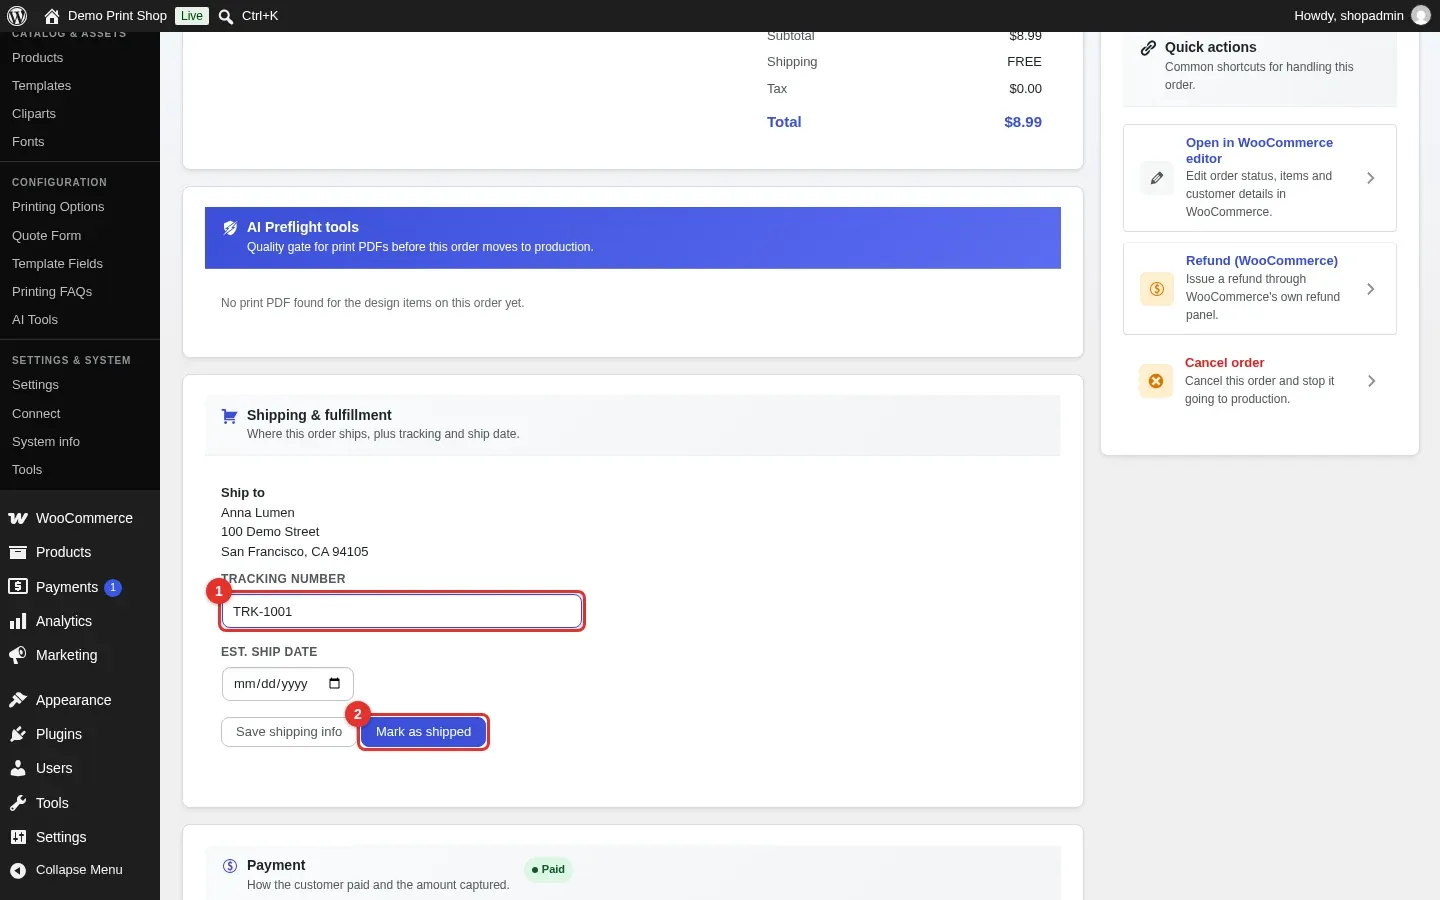1440x900 pixels.
Task: Open Fonts menu item
Action: click(28, 142)
